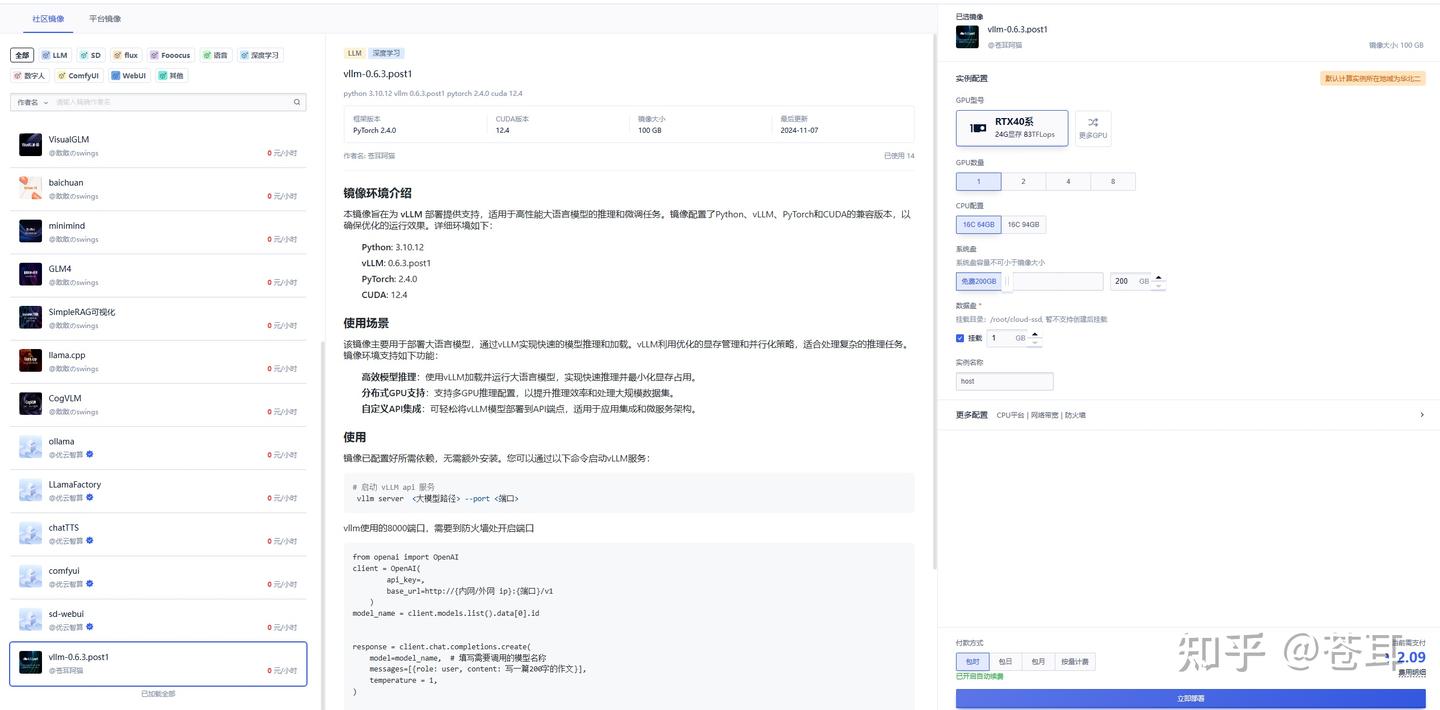Viewport: 1440px width, 710px height.
Task: Filter images by ComfyUI tag
Action: coord(78,75)
